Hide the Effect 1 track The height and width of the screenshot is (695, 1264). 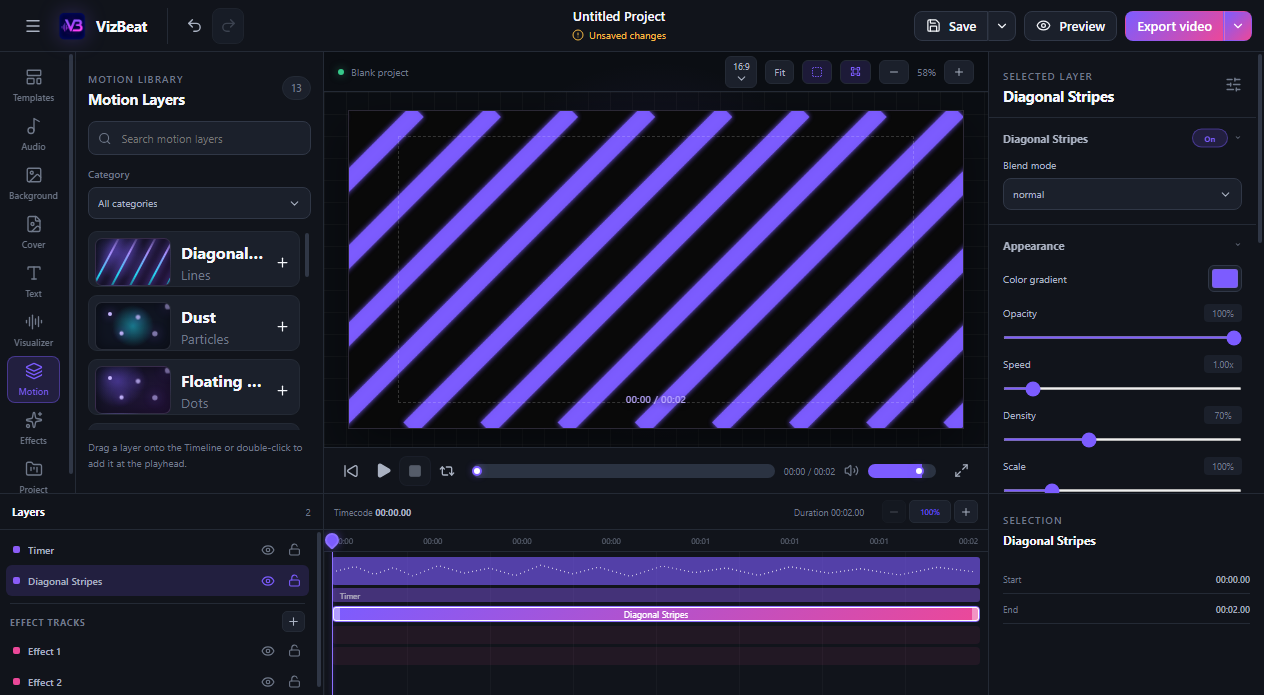(268, 651)
